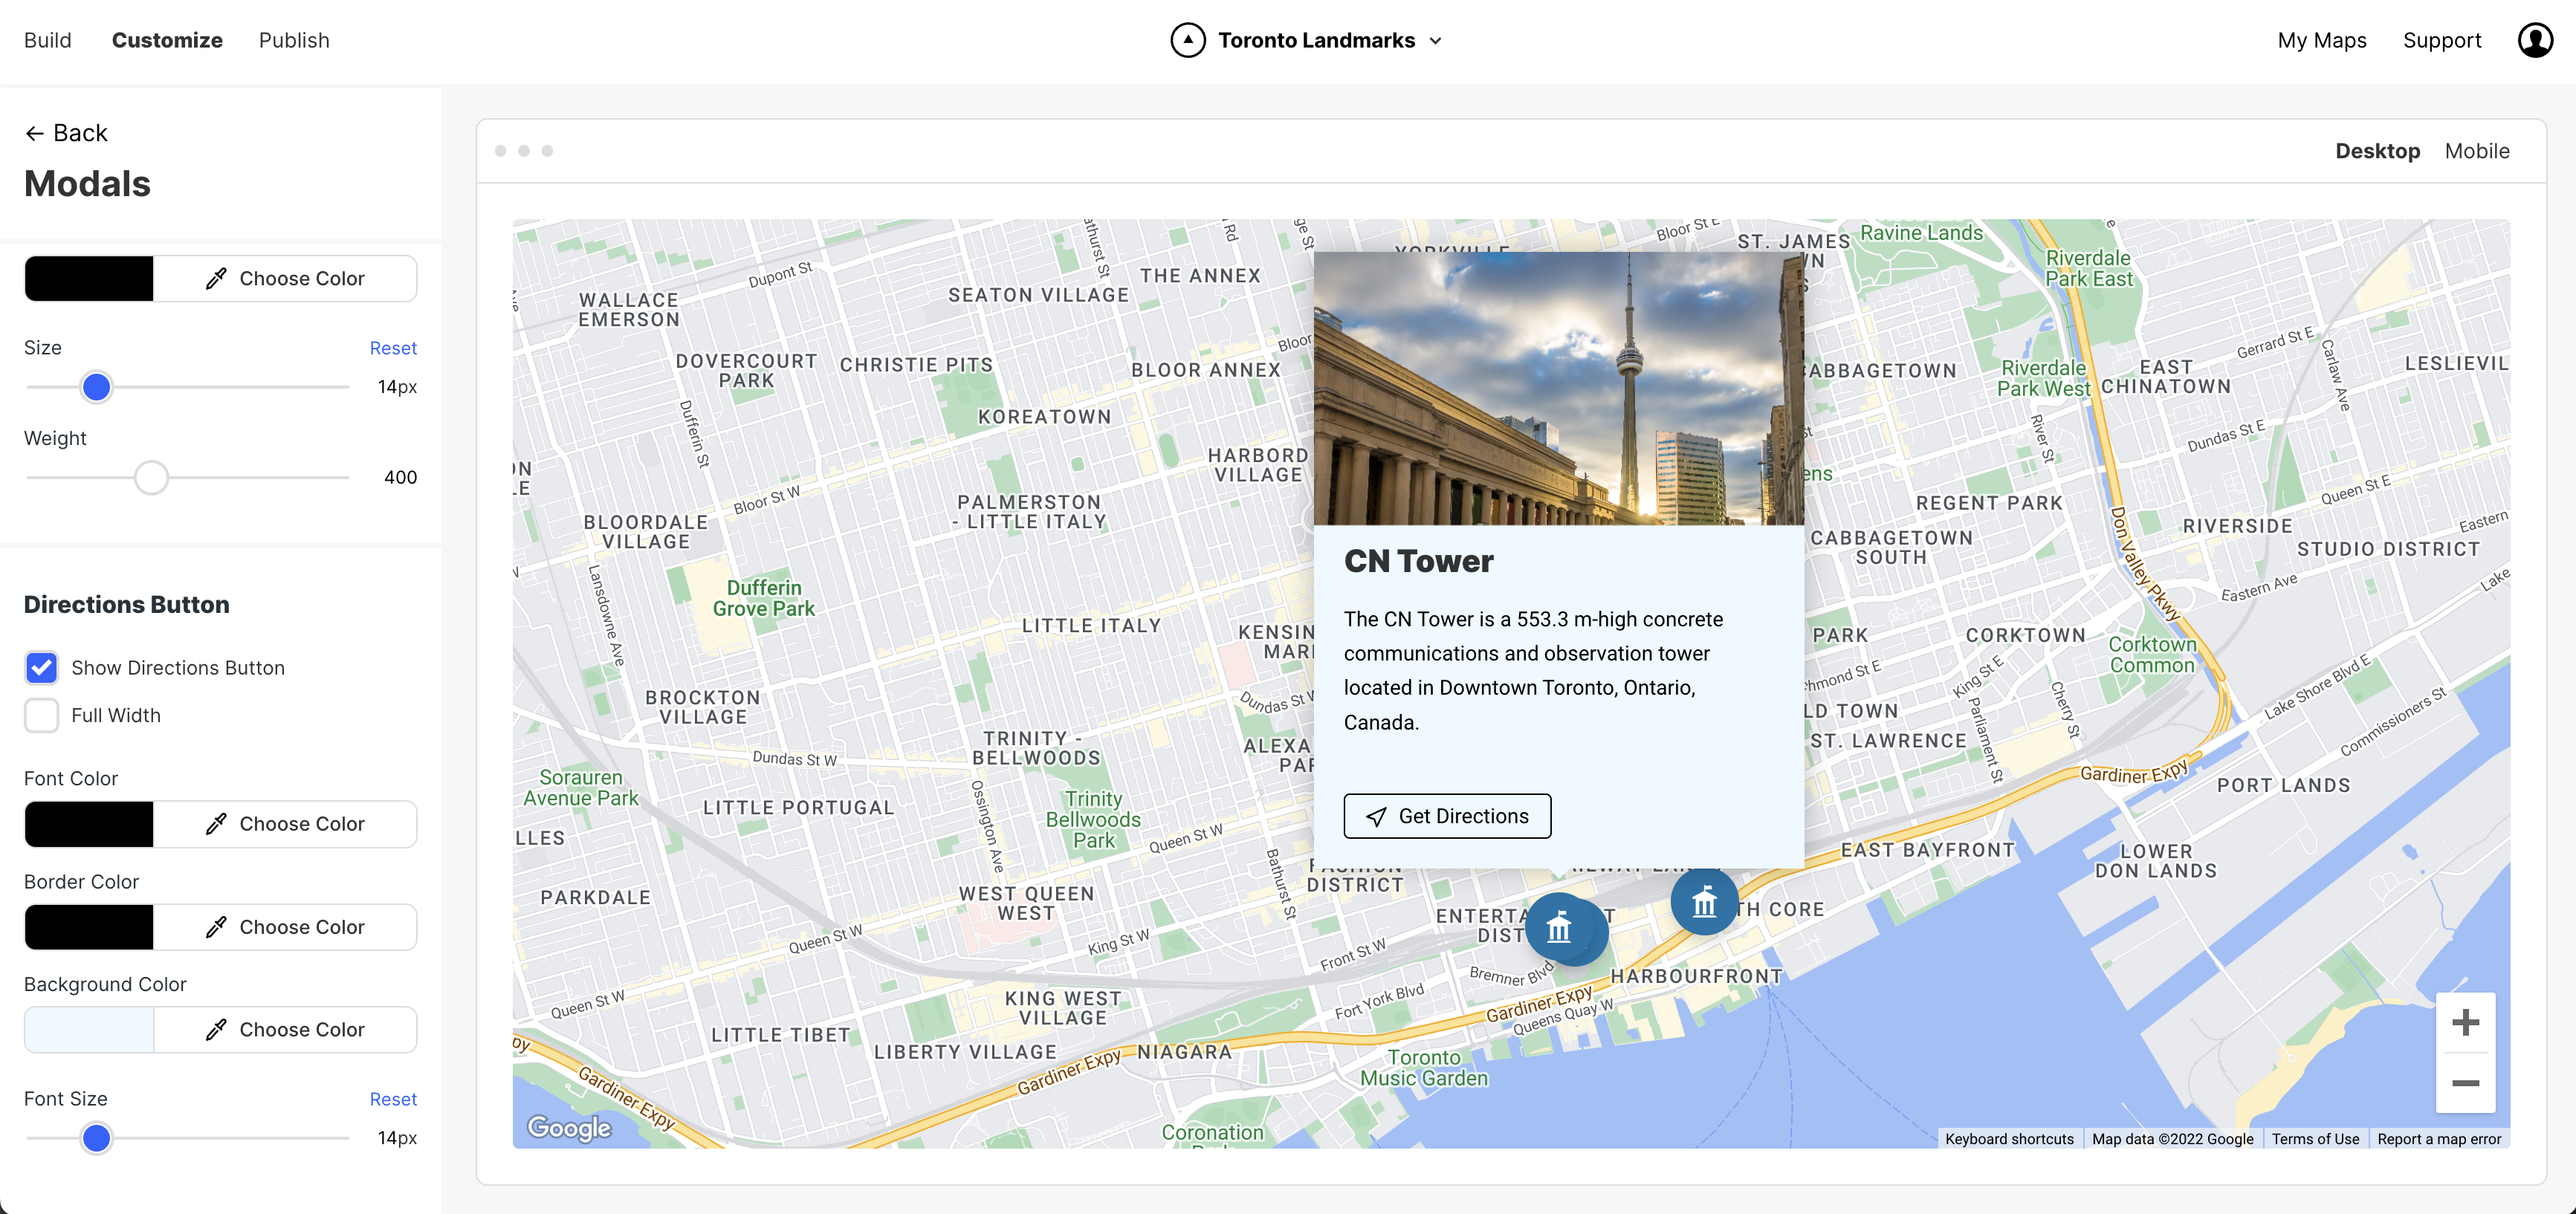Click Report a map error link
Screen dimensions: 2576x1214
(2438, 1139)
